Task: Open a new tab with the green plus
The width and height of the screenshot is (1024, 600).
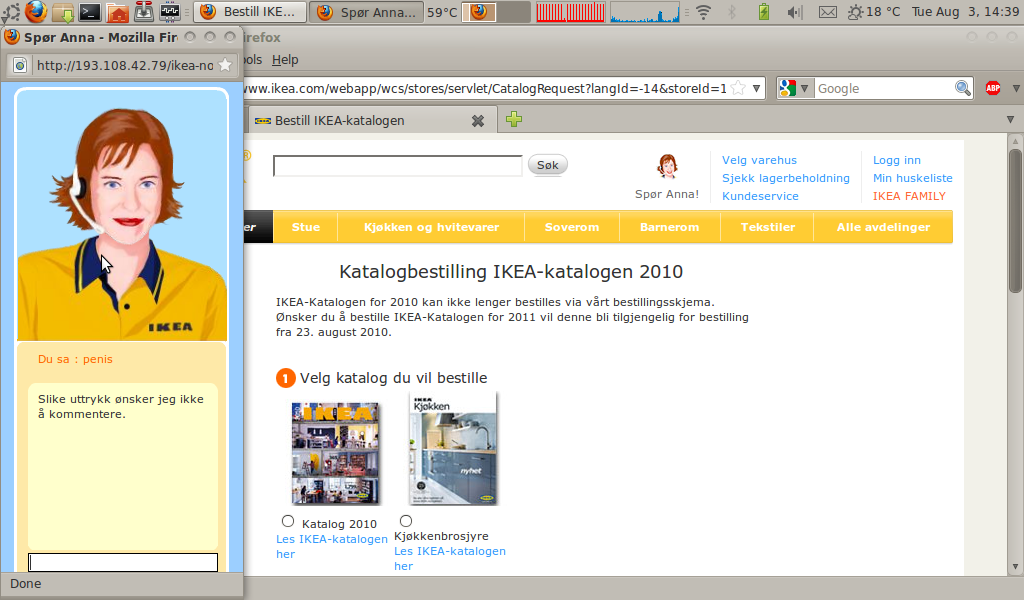Action: click(x=514, y=119)
